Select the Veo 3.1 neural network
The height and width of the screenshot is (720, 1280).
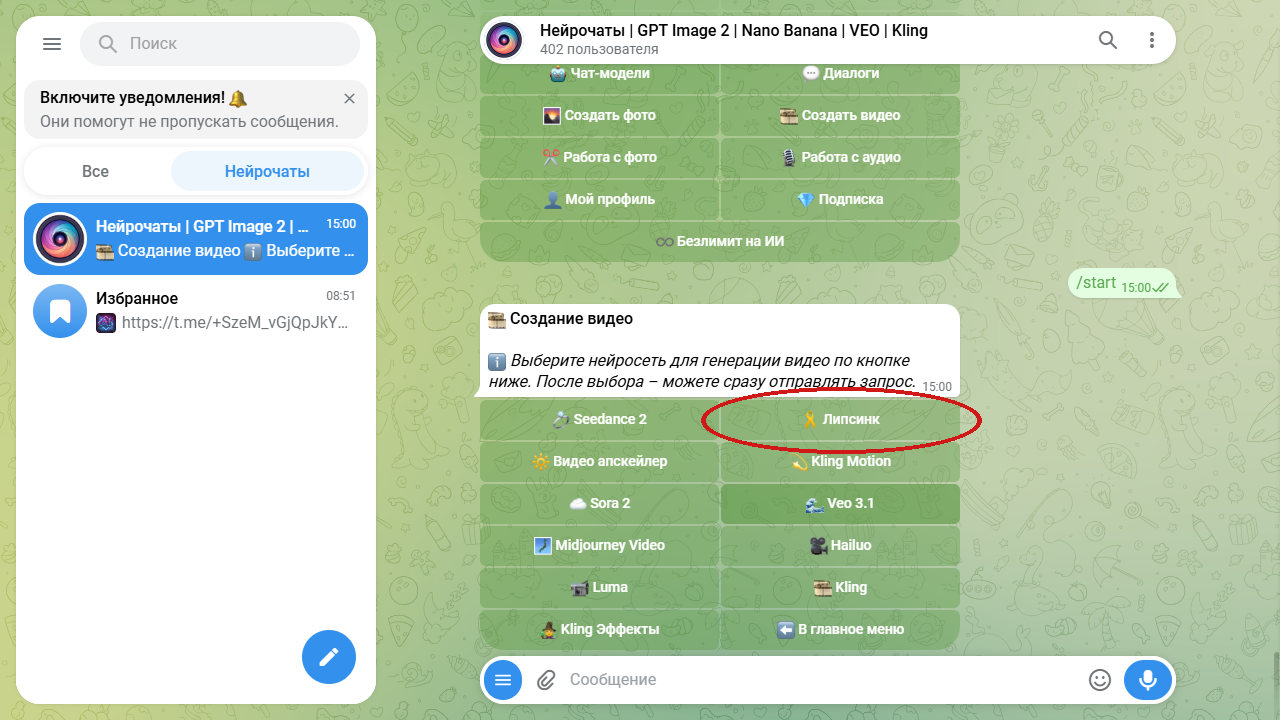click(840, 504)
